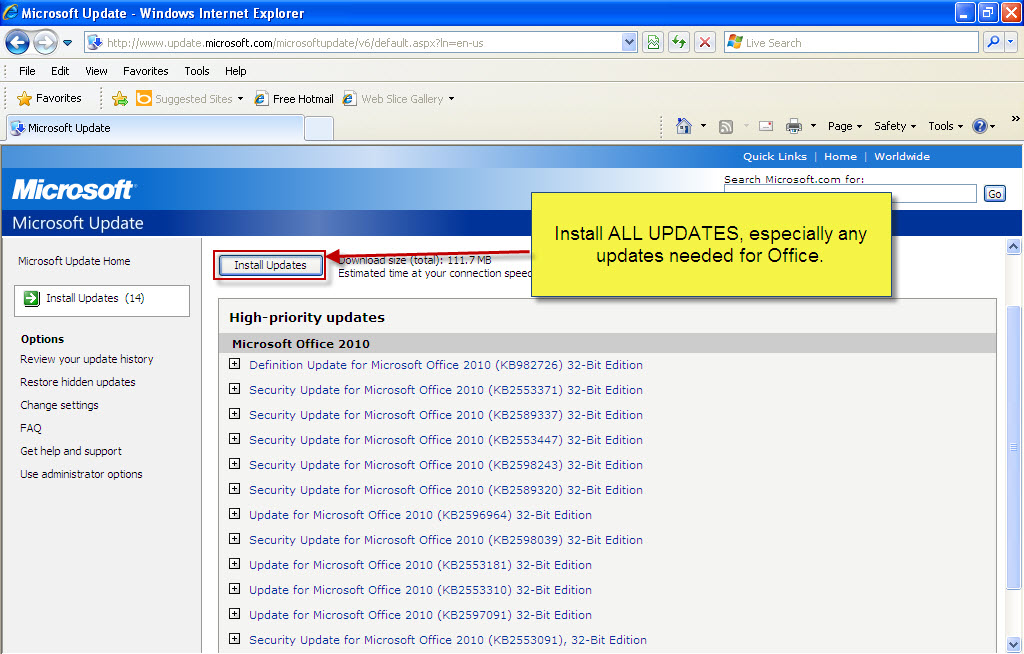Viewport: 1024px width, 654px height.
Task: Expand Security Update KB2553371 details
Action: tap(234, 389)
